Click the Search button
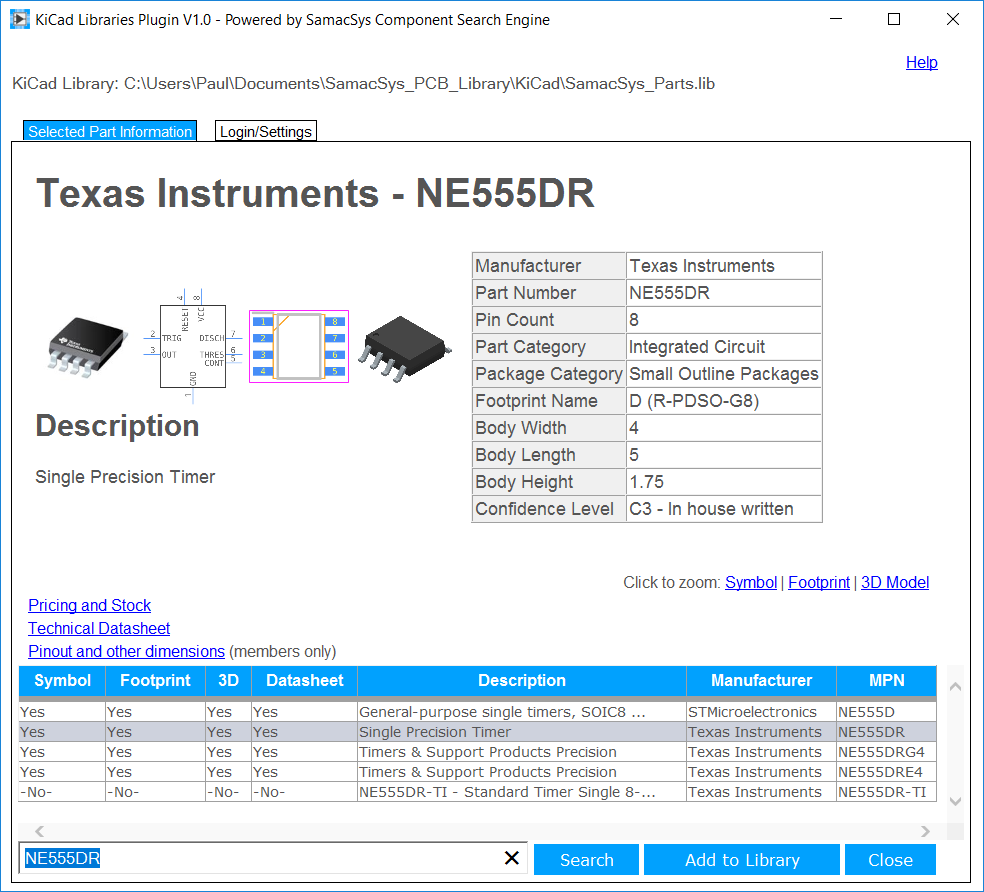984x892 pixels. [586, 859]
